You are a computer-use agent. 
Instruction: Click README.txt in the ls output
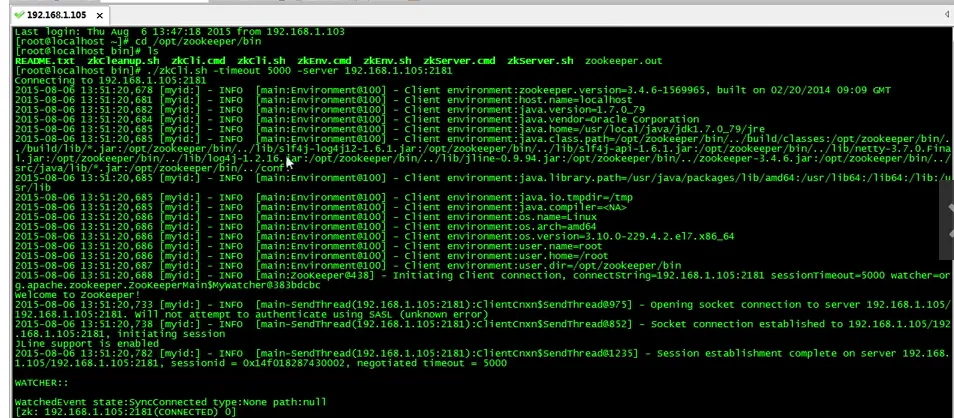click(x=45, y=61)
